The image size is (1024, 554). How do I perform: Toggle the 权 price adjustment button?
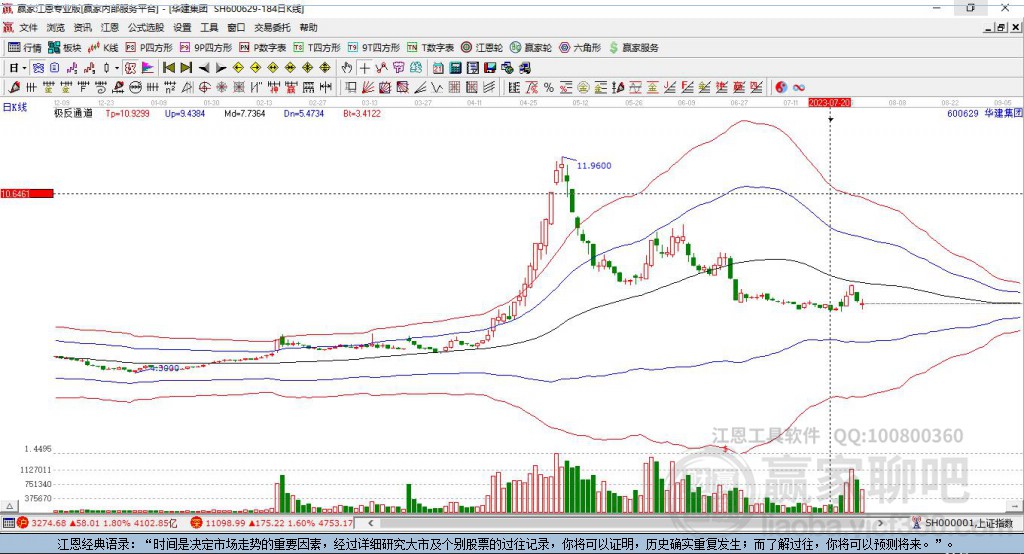click(x=131, y=68)
